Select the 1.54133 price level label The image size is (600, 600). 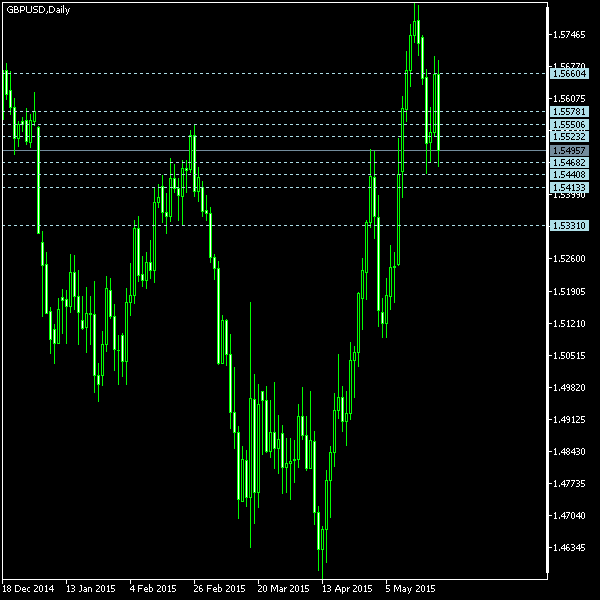pos(569,188)
